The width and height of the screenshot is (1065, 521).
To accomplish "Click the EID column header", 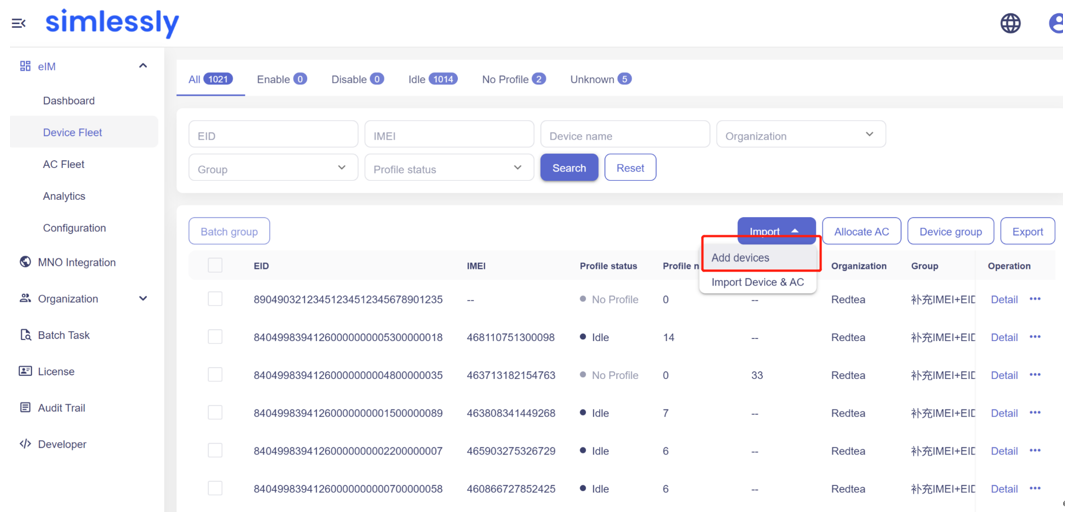I will tap(261, 266).
